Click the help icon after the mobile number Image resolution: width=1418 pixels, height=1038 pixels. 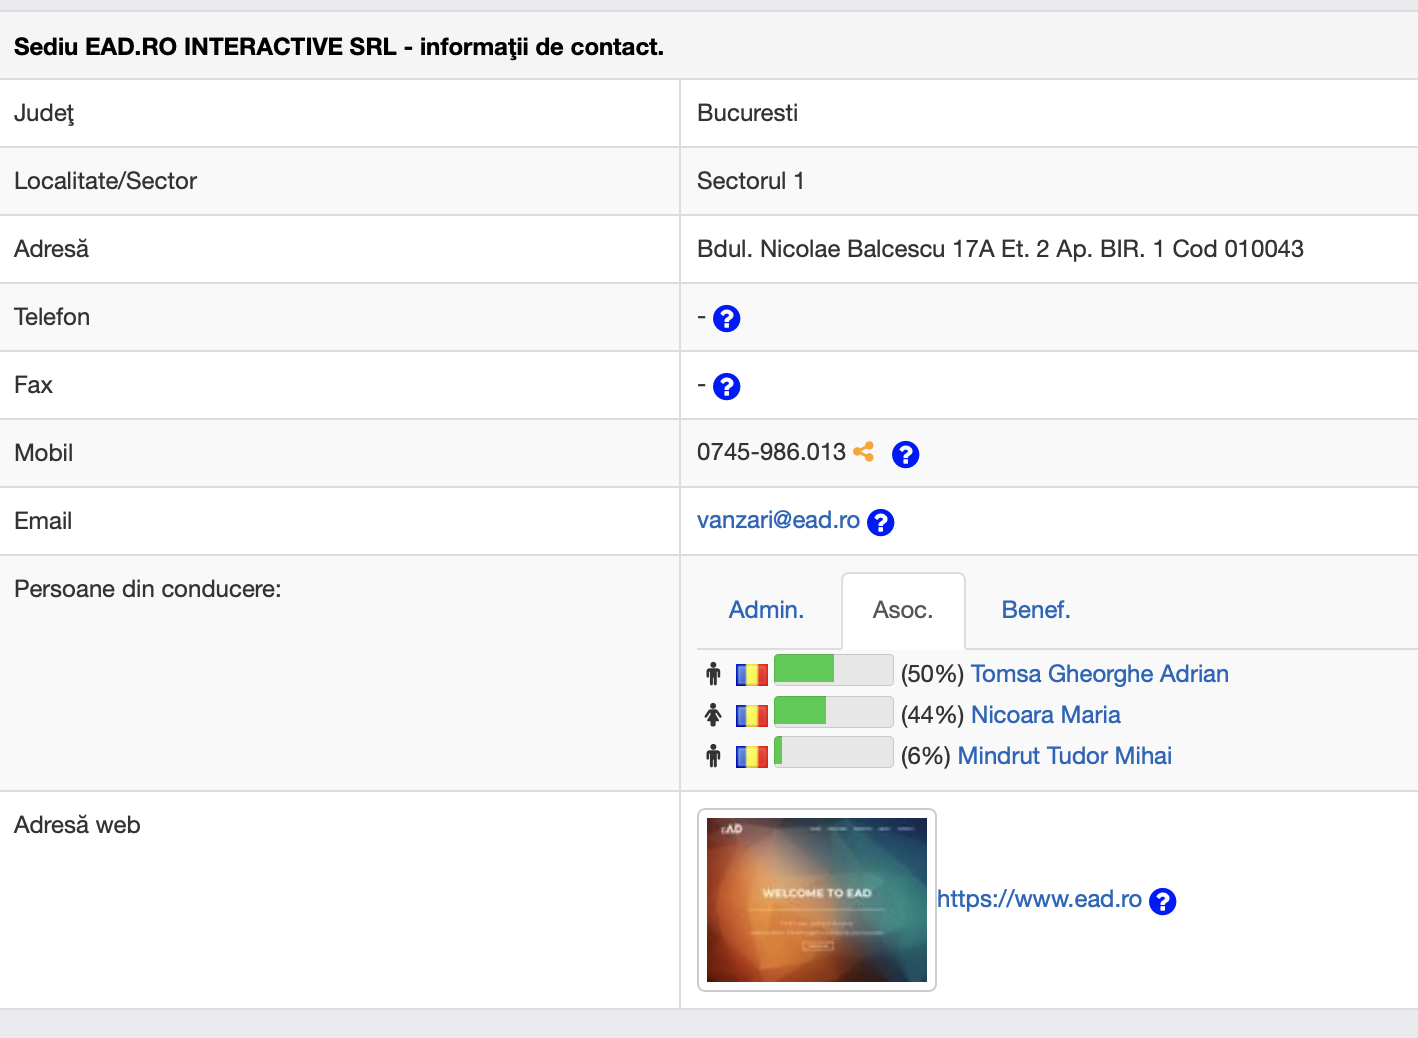[x=905, y=455]
